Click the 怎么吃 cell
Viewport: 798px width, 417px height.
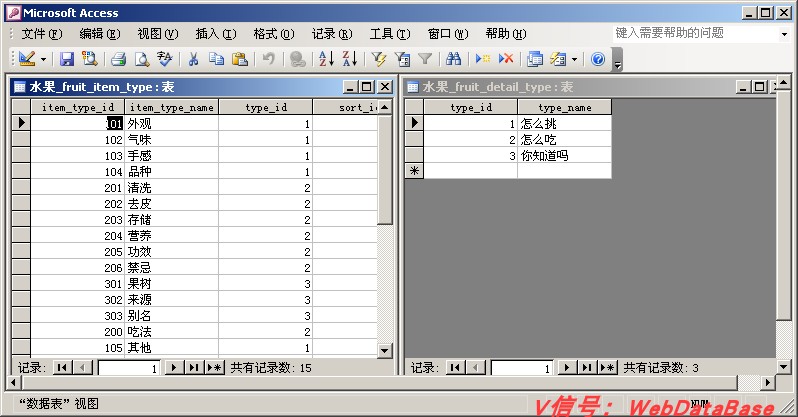(564, 140)
